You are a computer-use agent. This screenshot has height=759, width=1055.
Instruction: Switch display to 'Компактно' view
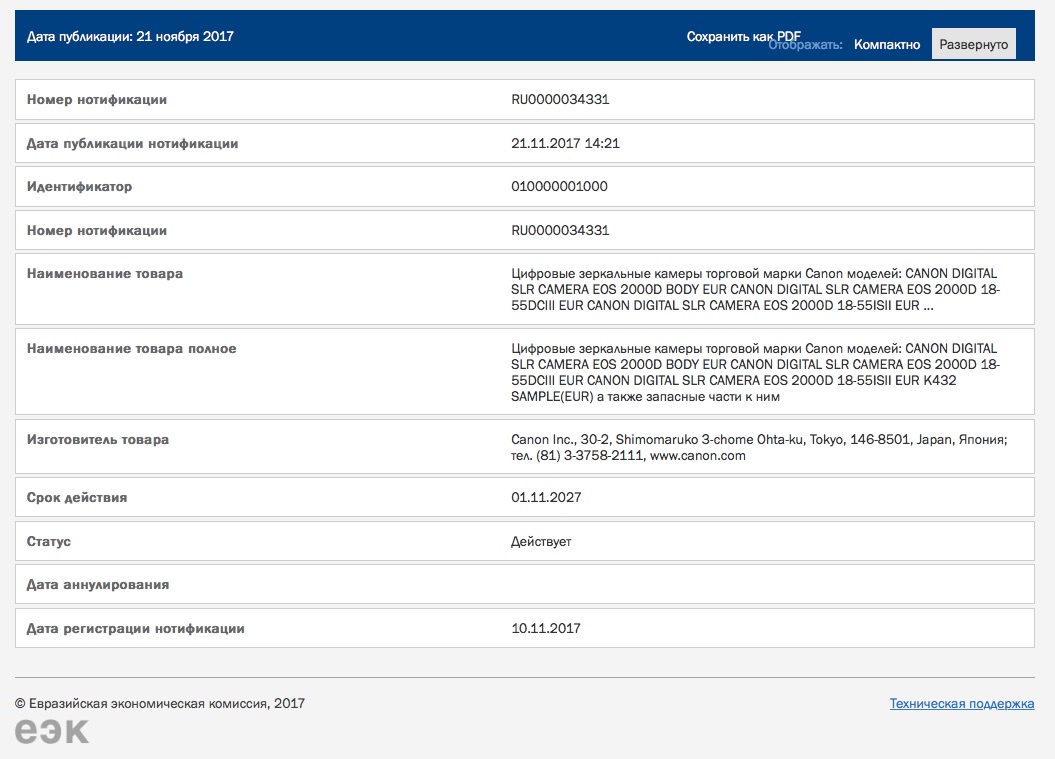[x=887, y=44]
